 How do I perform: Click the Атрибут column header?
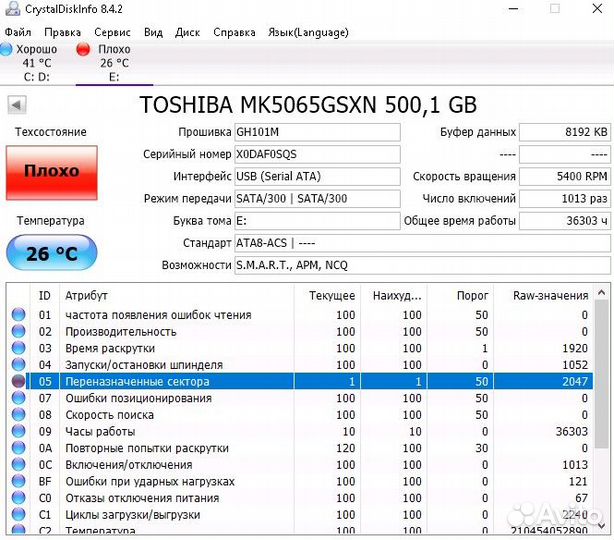pos(176,296)
